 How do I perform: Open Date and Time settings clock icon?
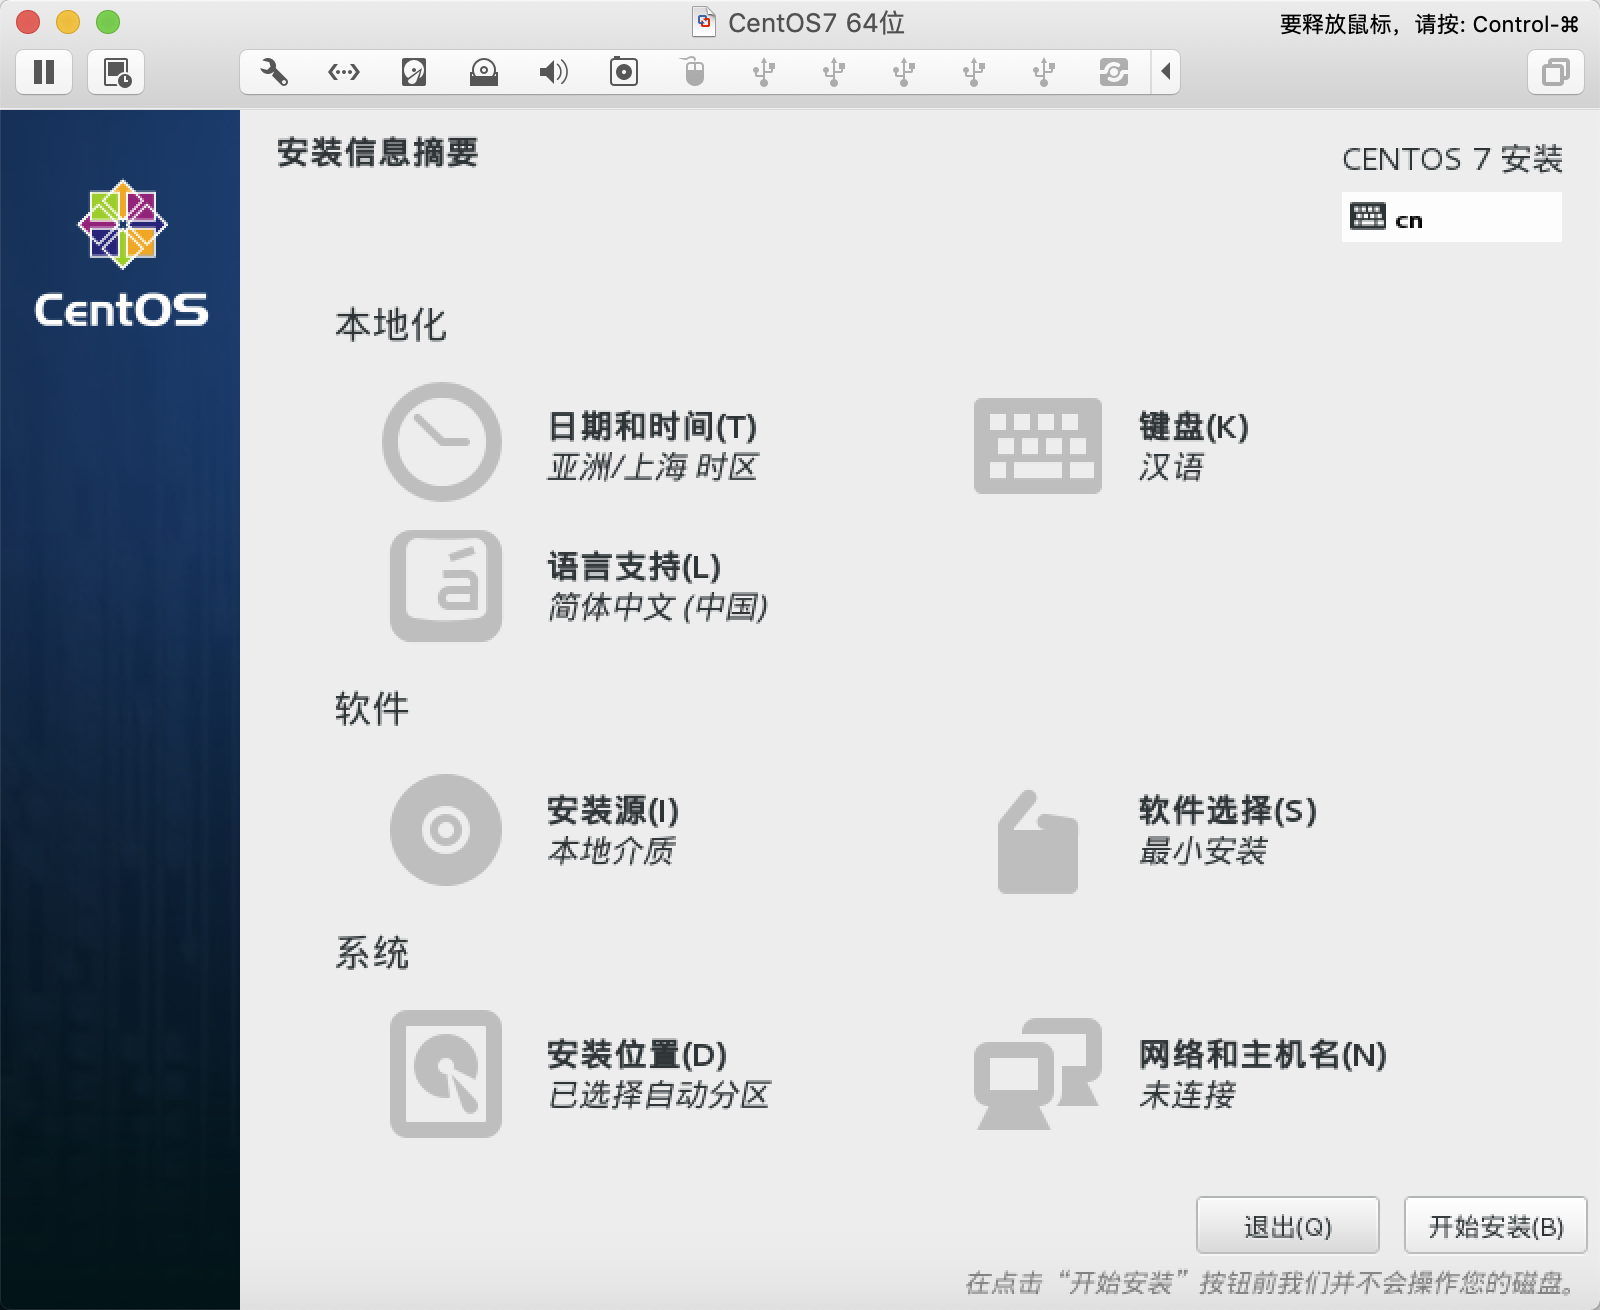pos(442,442)
